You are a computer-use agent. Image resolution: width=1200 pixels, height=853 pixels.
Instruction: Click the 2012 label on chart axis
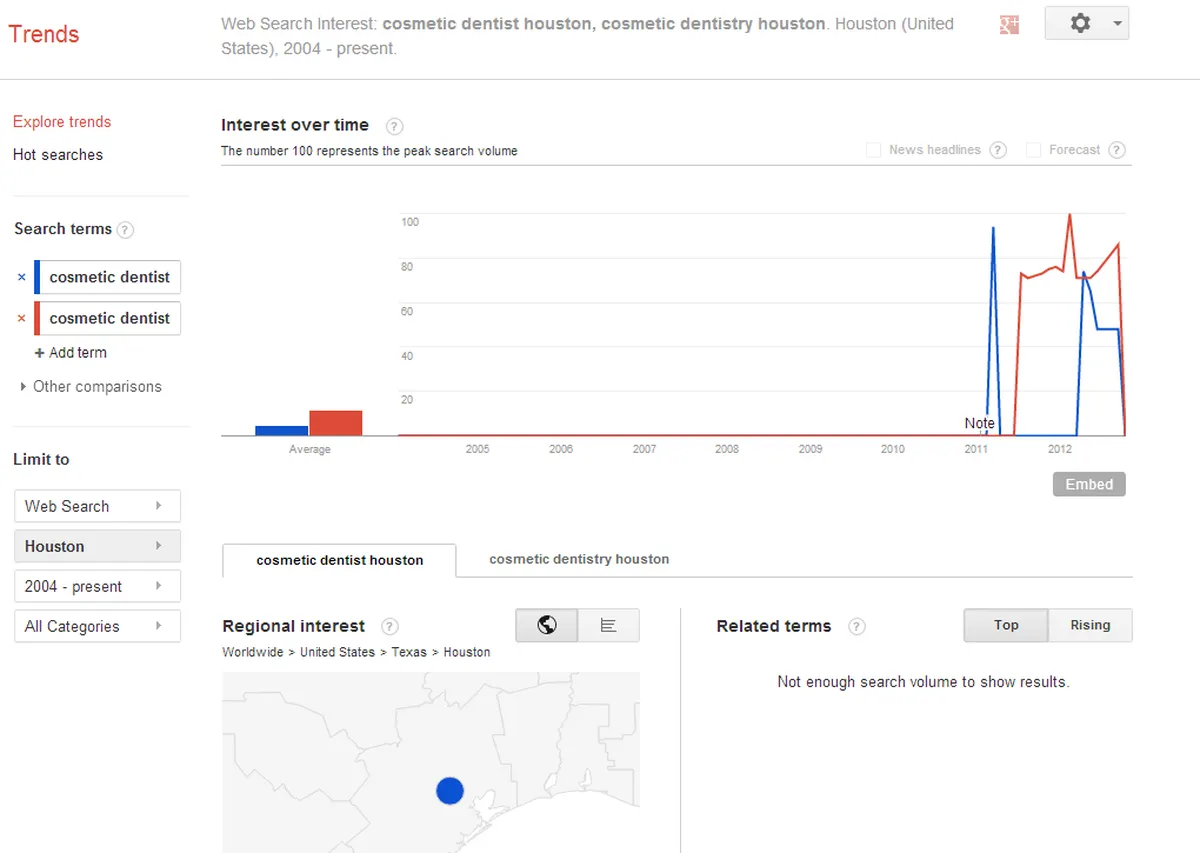1060,449
